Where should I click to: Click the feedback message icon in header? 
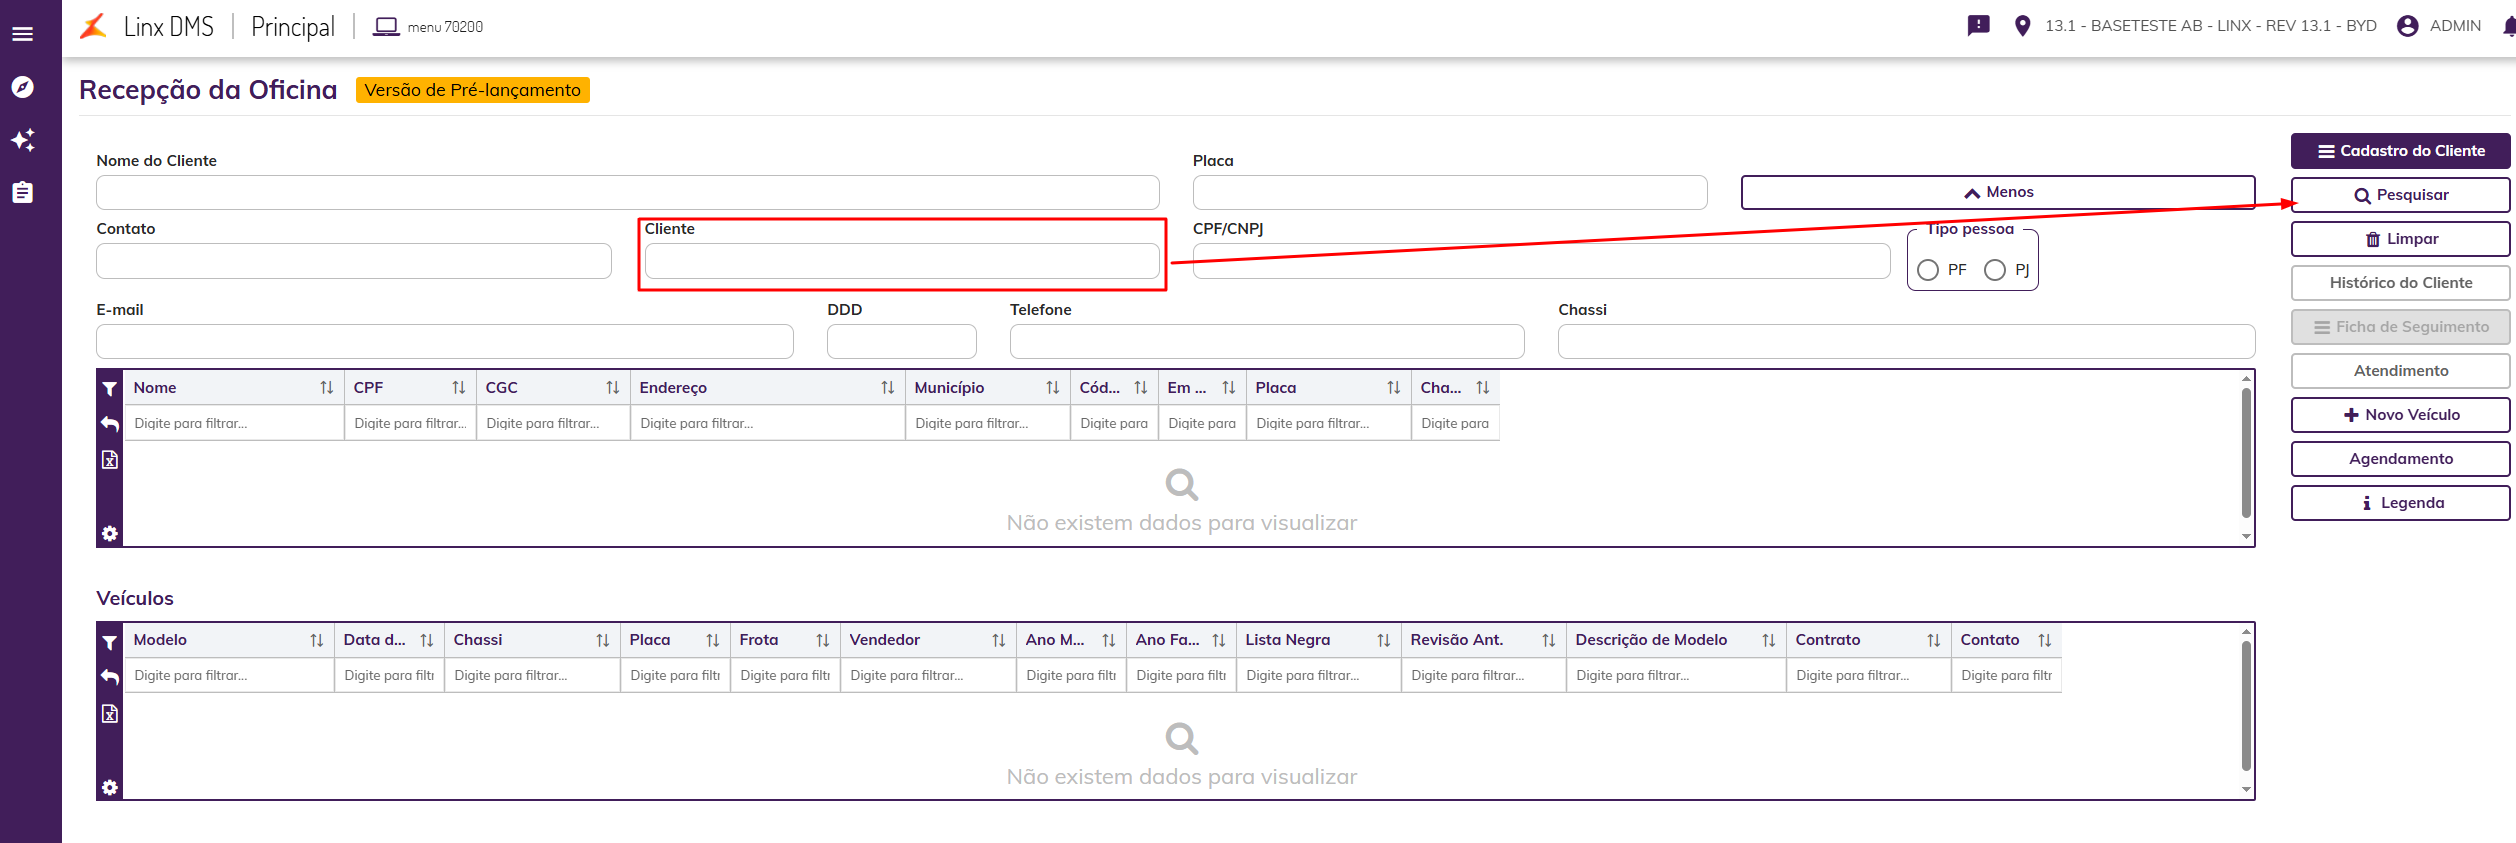tap(1978, 26)
